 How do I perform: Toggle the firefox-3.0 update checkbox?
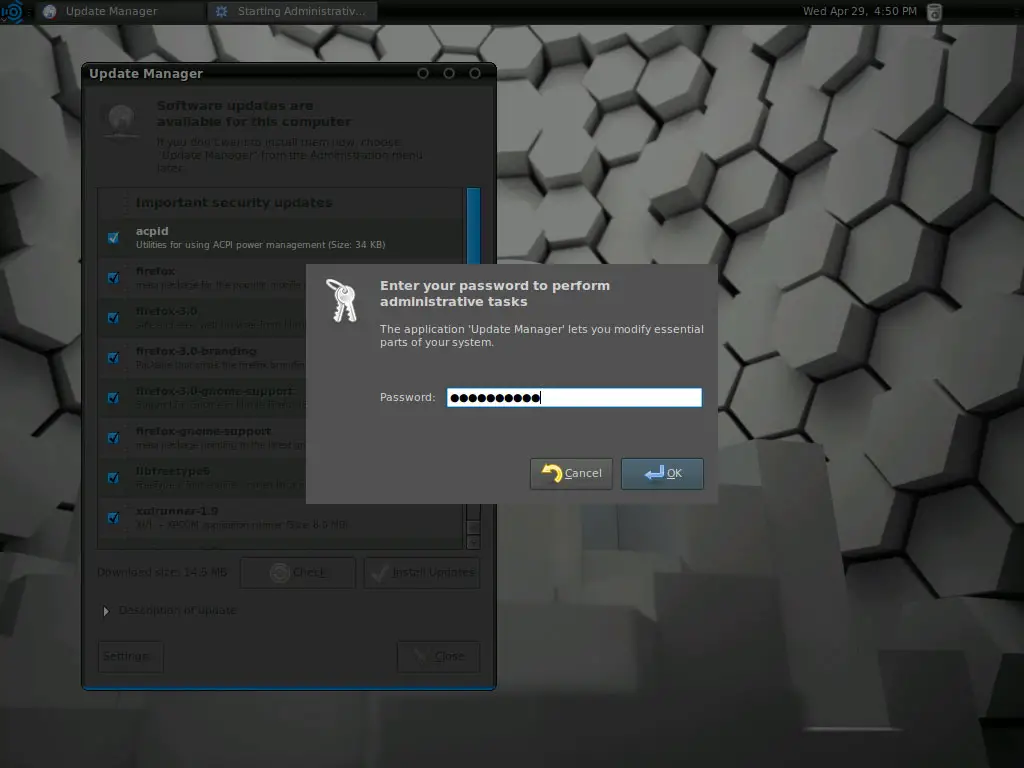tap(114, 317)
